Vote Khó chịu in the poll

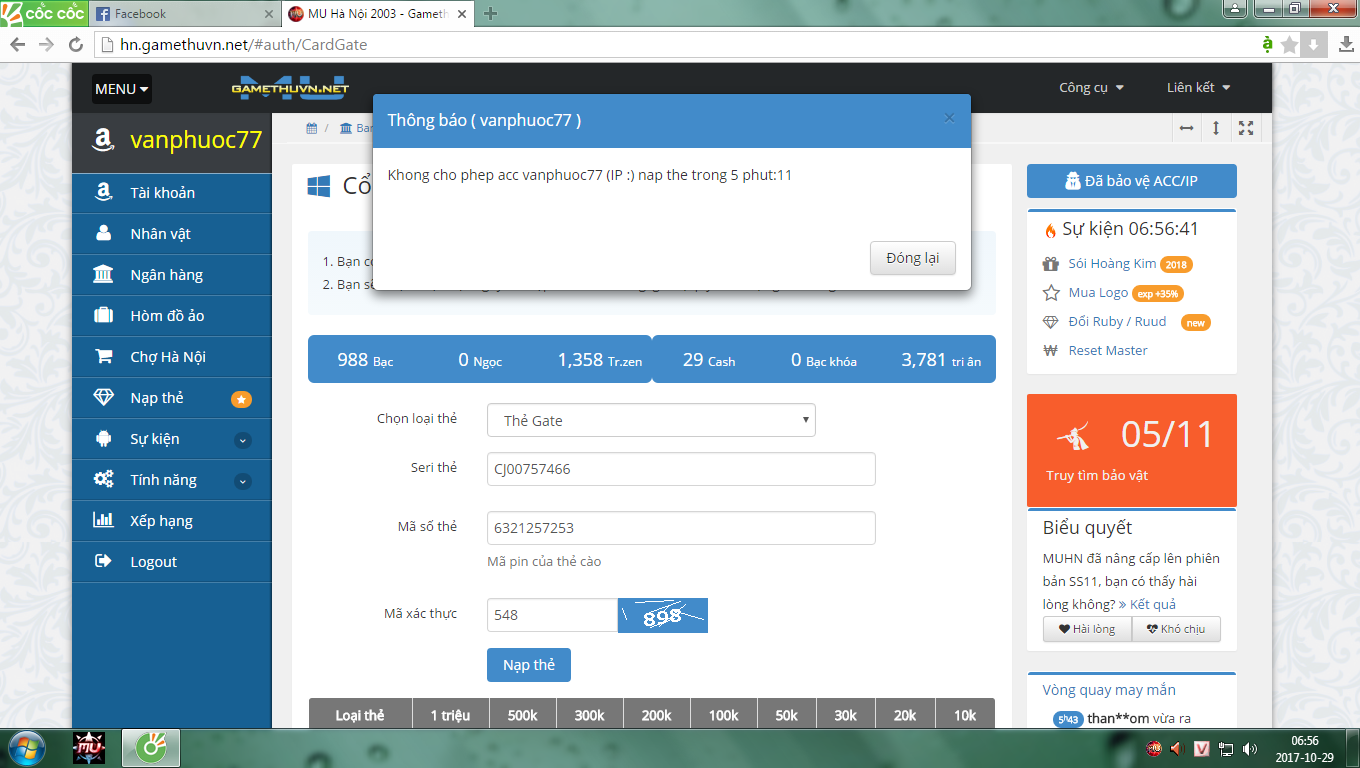1176,629
